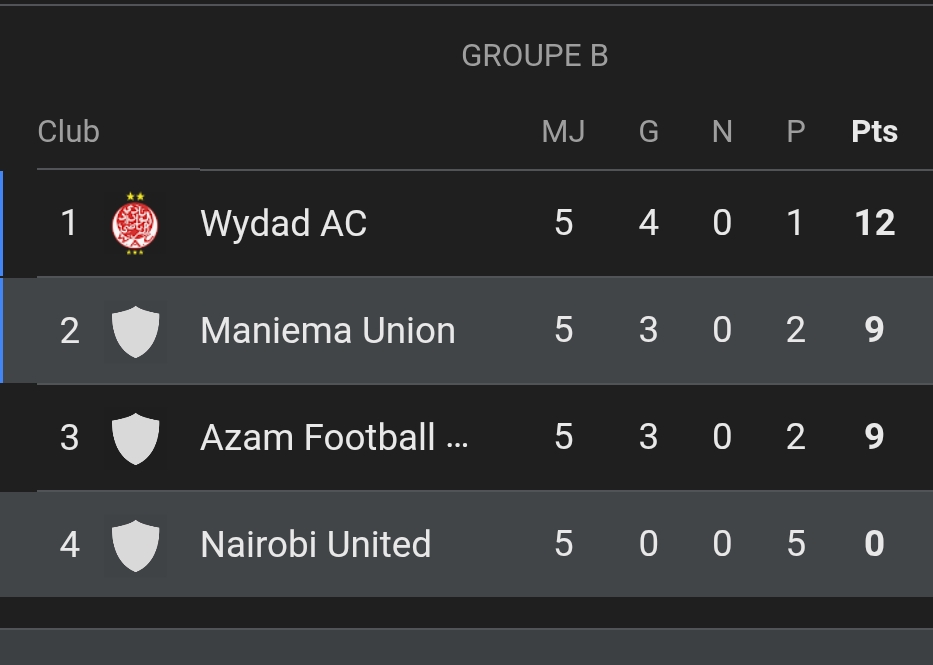Click the Maniema Union shield icon
Screen dimensions: 933x665
tap(135, 331)
